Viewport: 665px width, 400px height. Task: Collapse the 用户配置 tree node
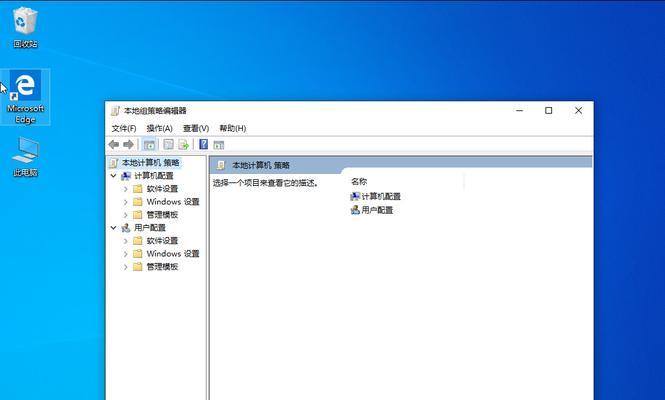113,228
